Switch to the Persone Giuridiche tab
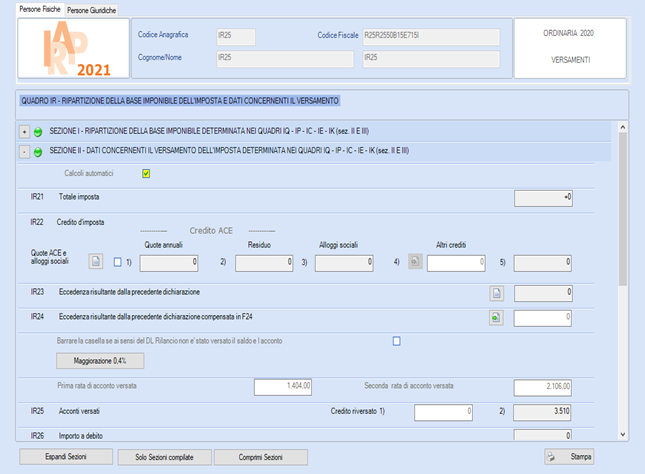This screenshot has height=474, width=645. pyautogui.click(x=91, y=10)
